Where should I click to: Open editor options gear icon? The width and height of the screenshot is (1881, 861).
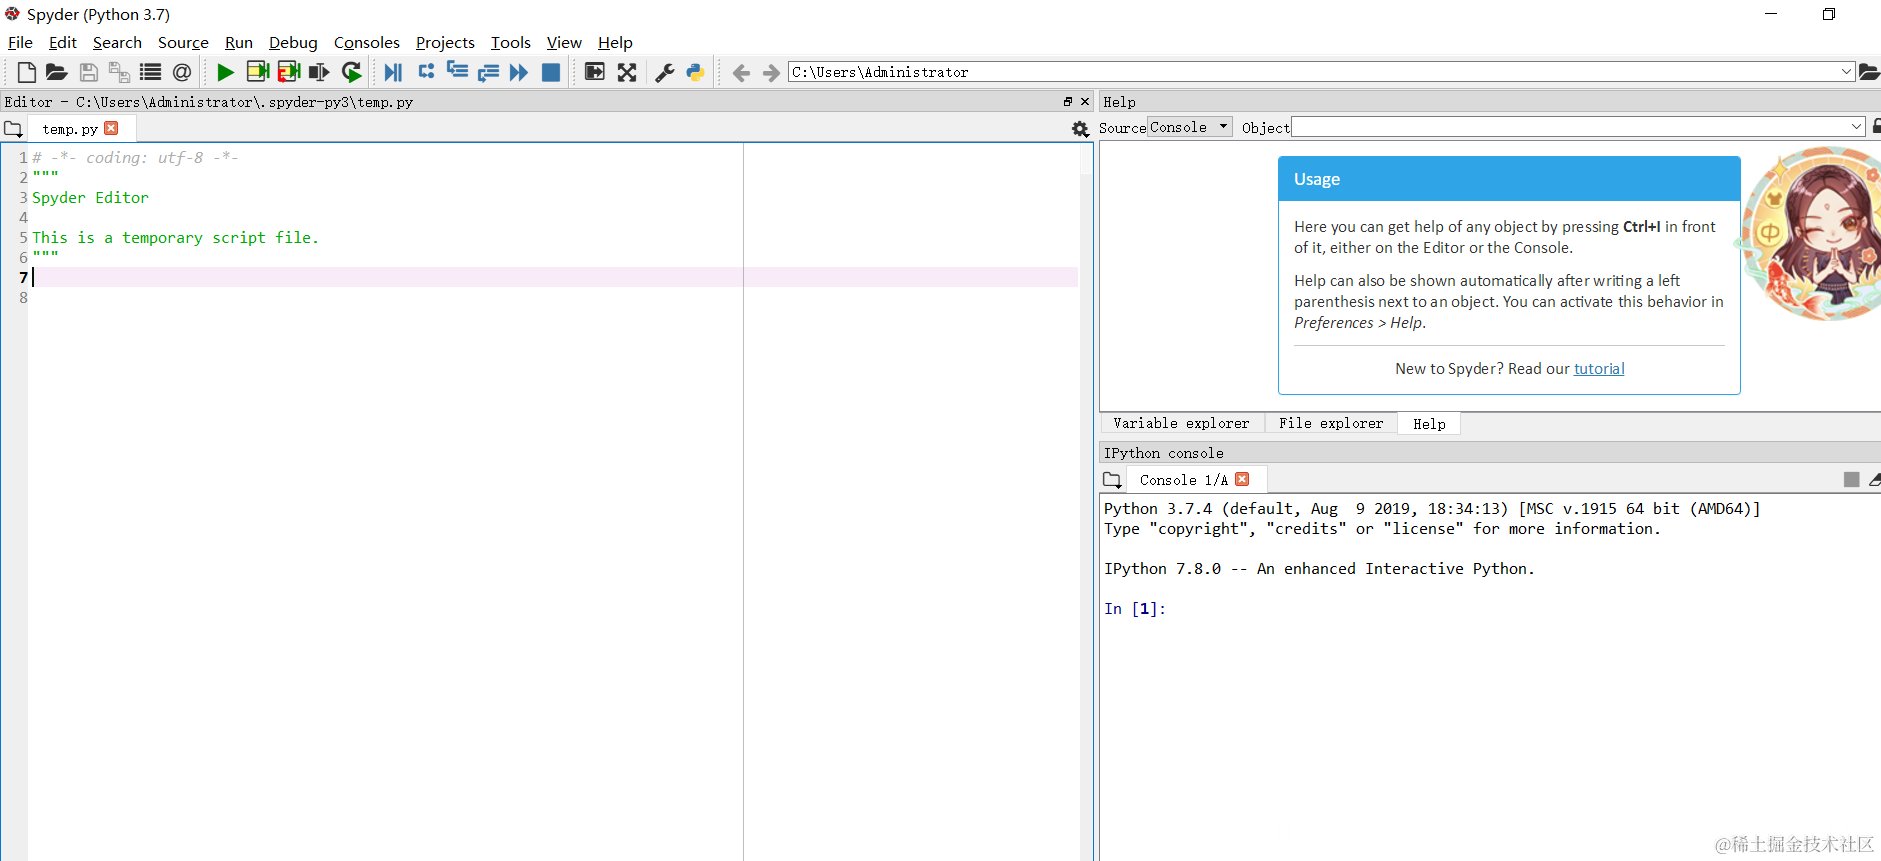point(1080,129)
